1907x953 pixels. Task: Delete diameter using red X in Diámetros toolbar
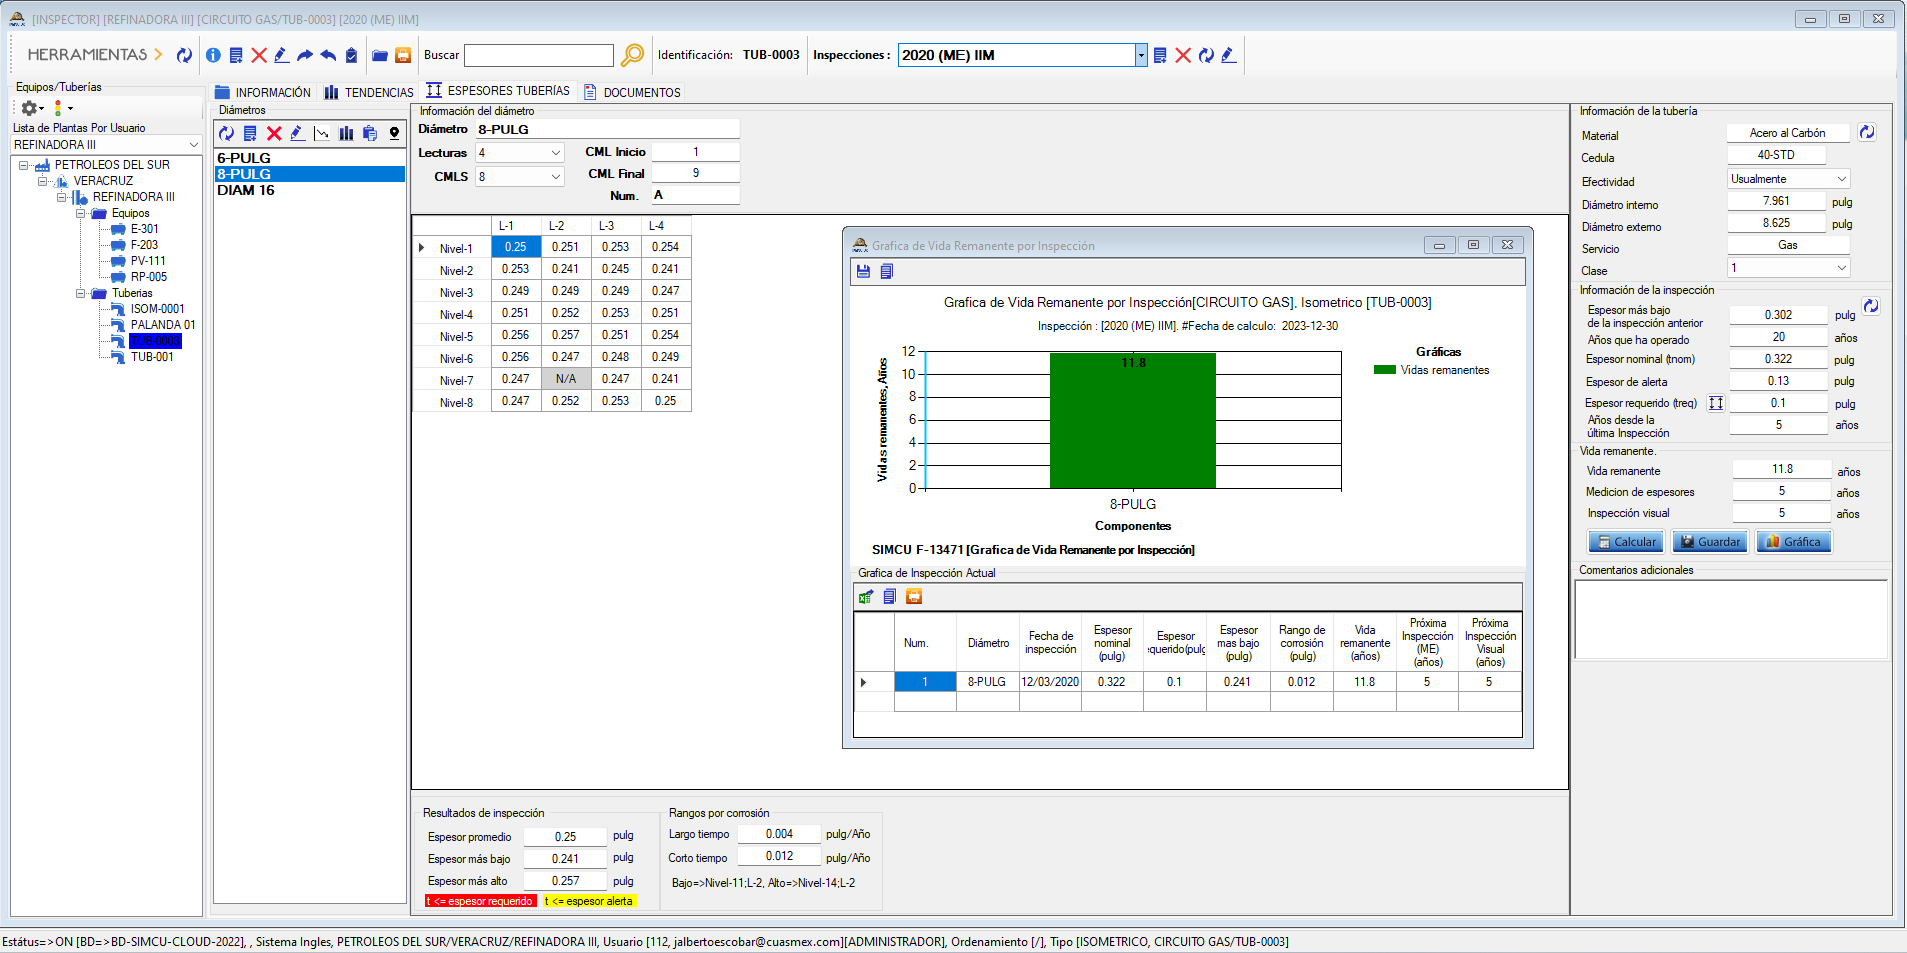[x=274, y=133]
